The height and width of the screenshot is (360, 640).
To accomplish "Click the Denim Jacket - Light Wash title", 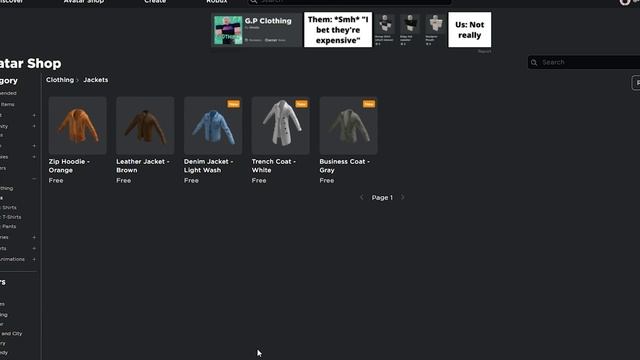I will [x=209, y=166].
